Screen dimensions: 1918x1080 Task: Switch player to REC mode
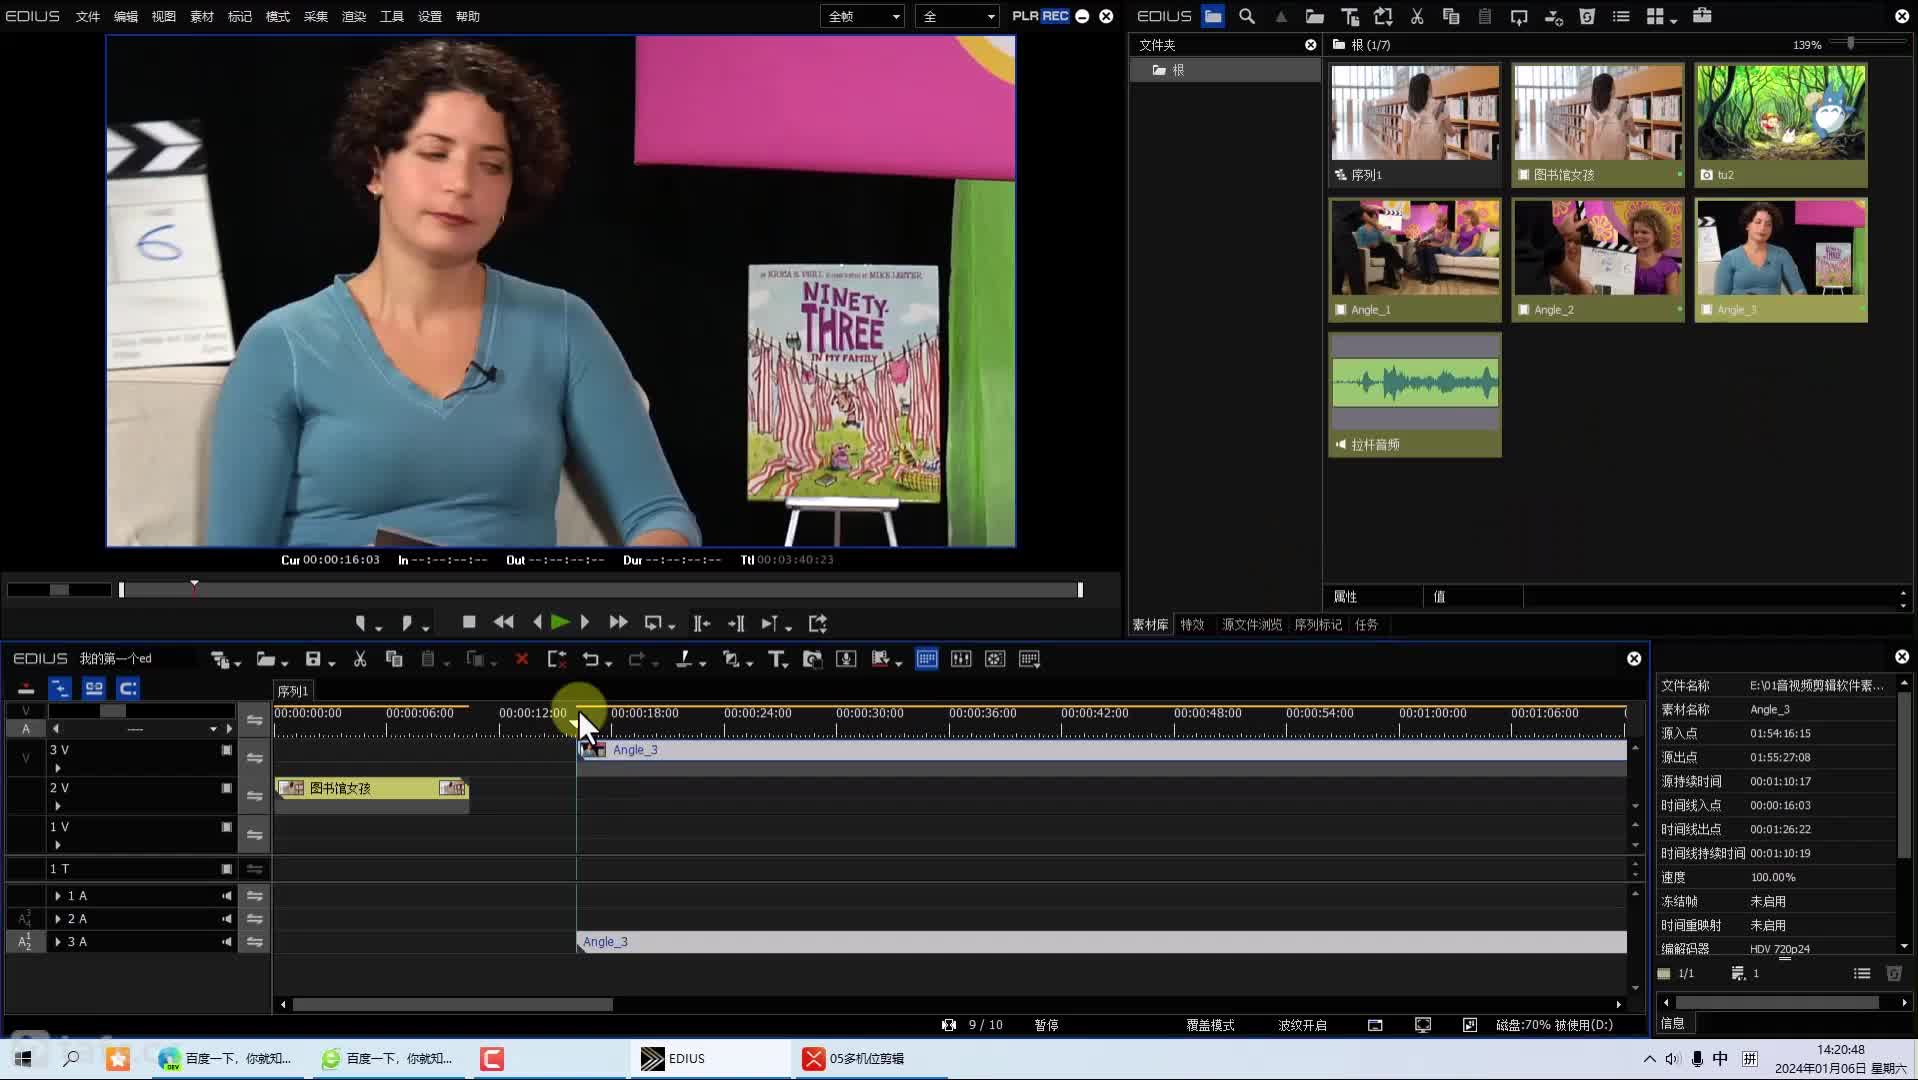(1055, 16)
